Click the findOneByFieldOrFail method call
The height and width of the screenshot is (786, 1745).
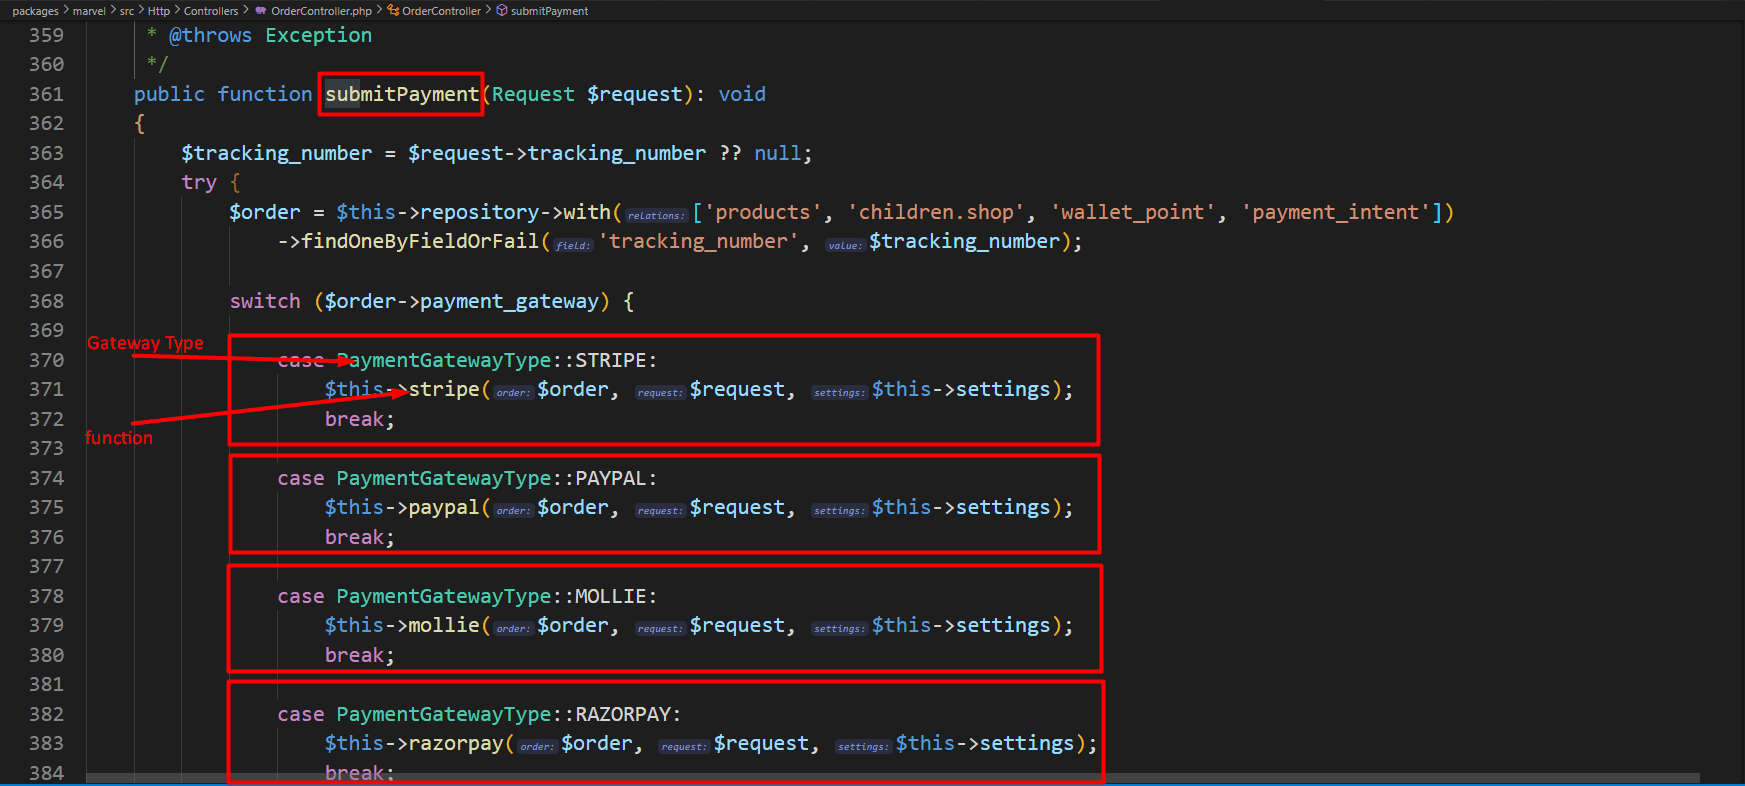(420, 241)
